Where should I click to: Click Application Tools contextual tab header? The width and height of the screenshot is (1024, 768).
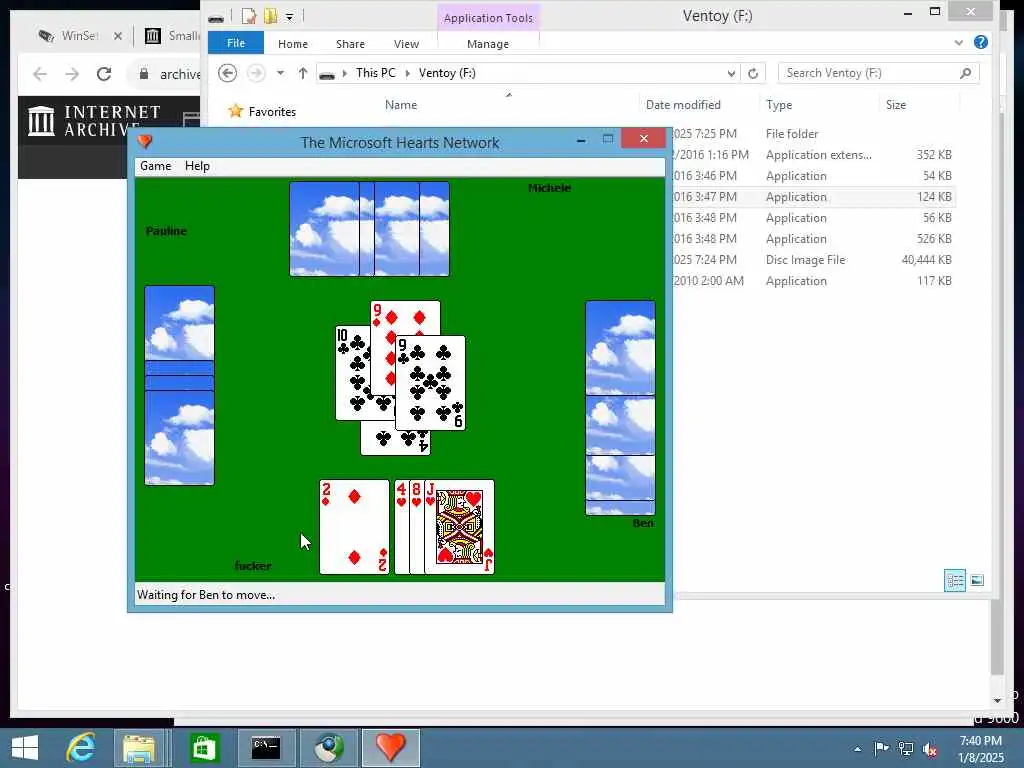click(488, 18)
